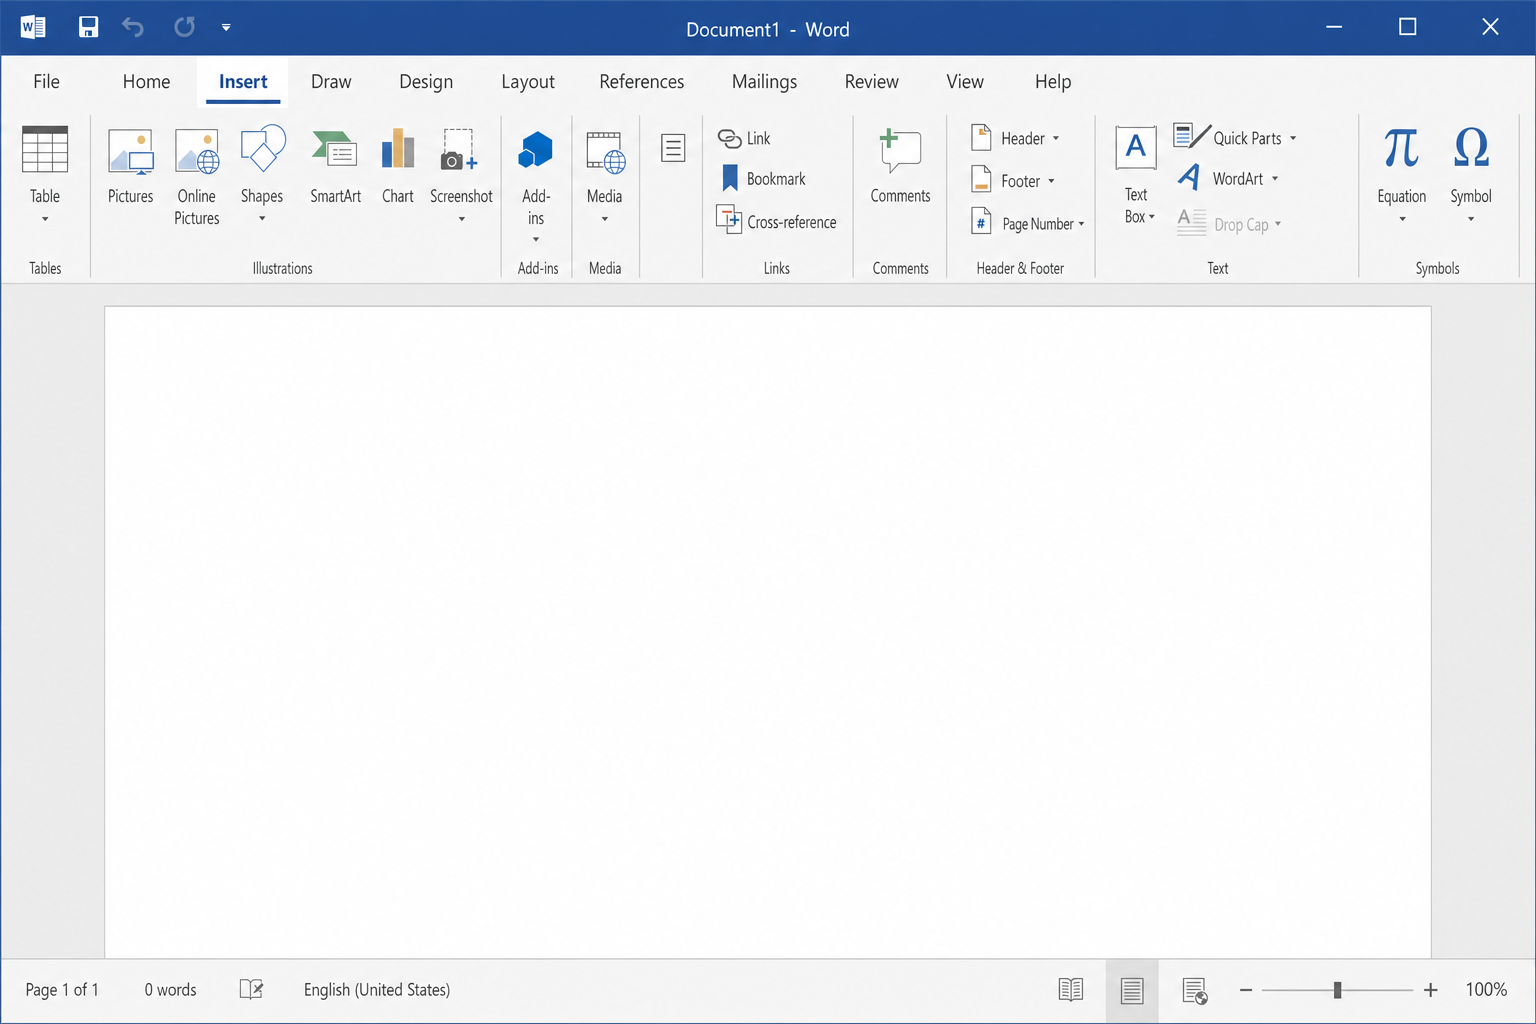Switch to the Home tab

[146, 82]
